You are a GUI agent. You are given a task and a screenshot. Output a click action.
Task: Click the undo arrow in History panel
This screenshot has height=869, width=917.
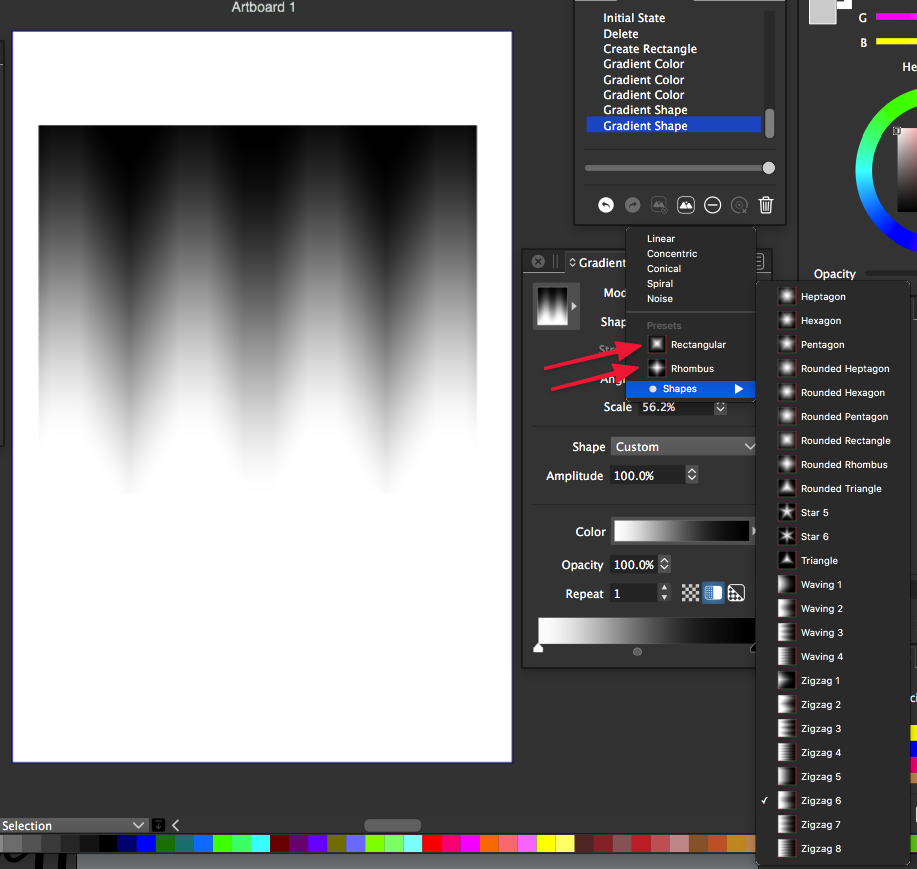point(605,205)
